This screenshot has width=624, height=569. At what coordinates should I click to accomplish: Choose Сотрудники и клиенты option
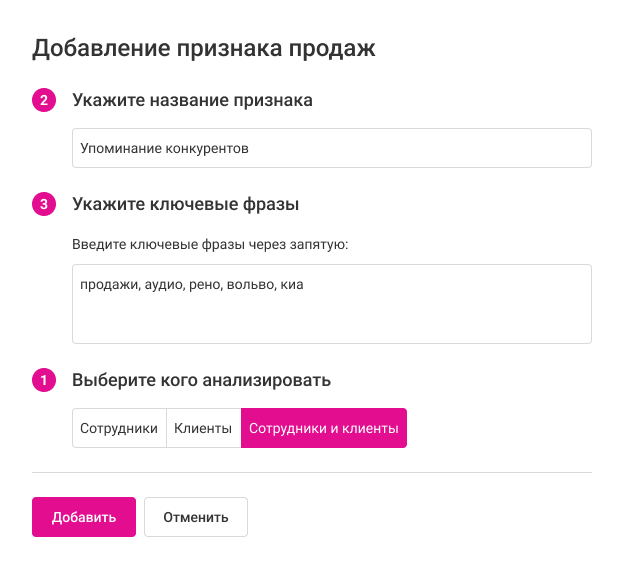click(x=324, y=428)
